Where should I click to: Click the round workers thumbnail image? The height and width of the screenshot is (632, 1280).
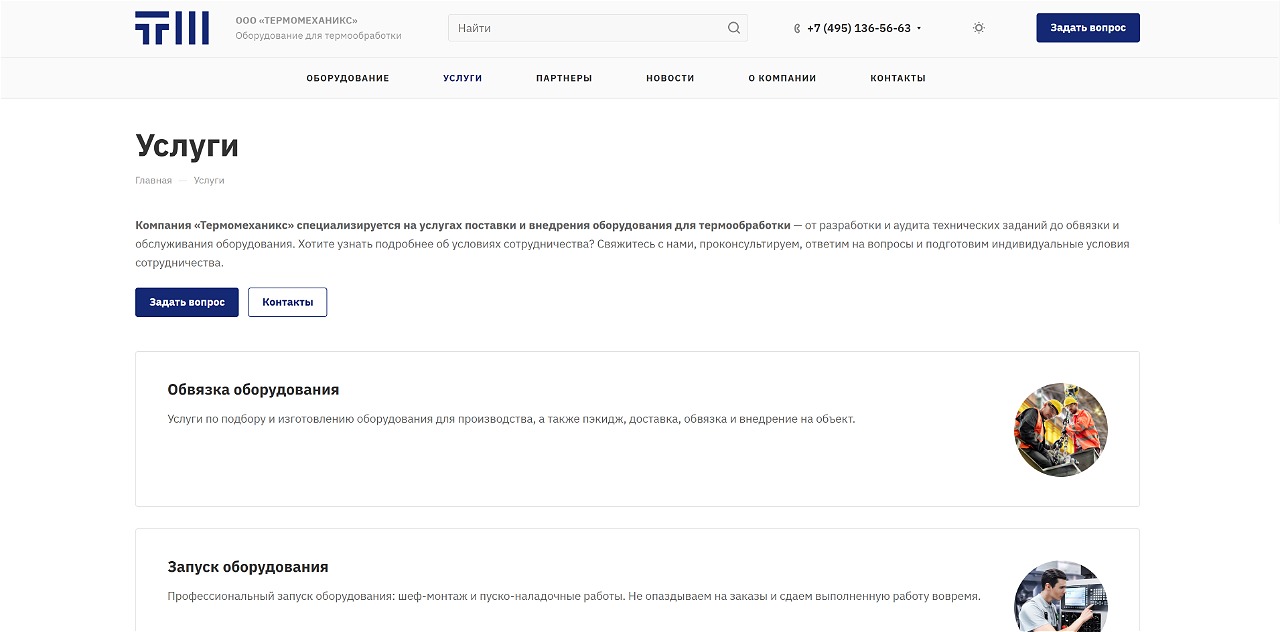coord(1061,430)
